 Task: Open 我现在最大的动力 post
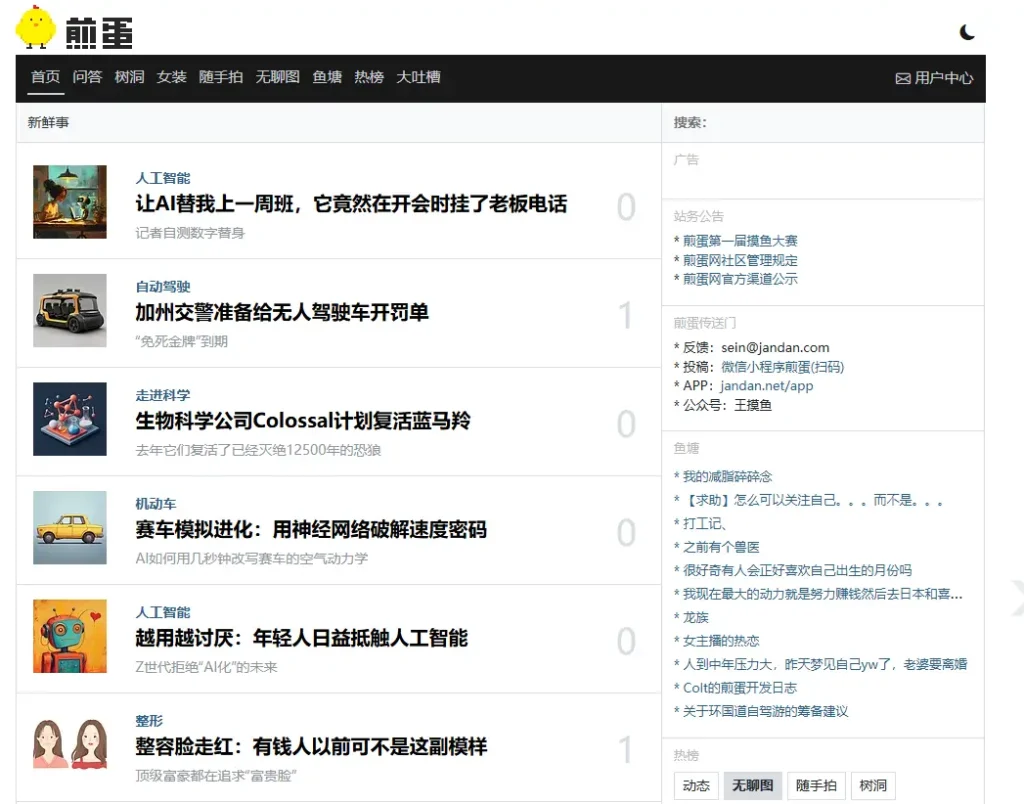822,594
